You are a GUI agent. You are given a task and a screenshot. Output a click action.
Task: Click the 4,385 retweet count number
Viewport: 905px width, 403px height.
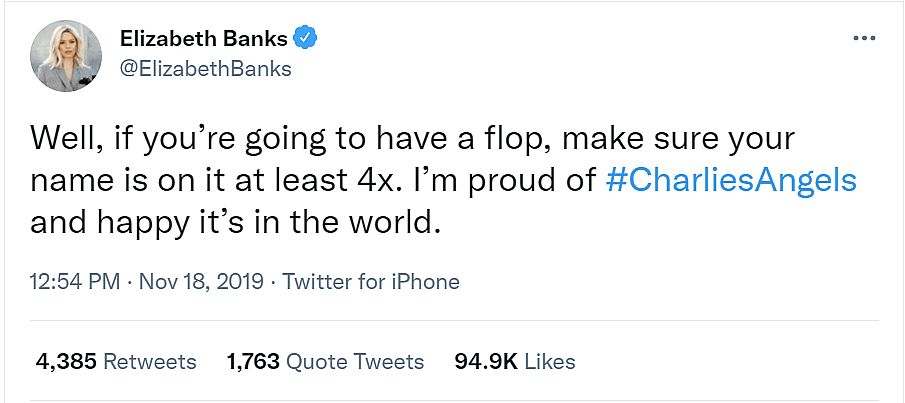(66, 361)
